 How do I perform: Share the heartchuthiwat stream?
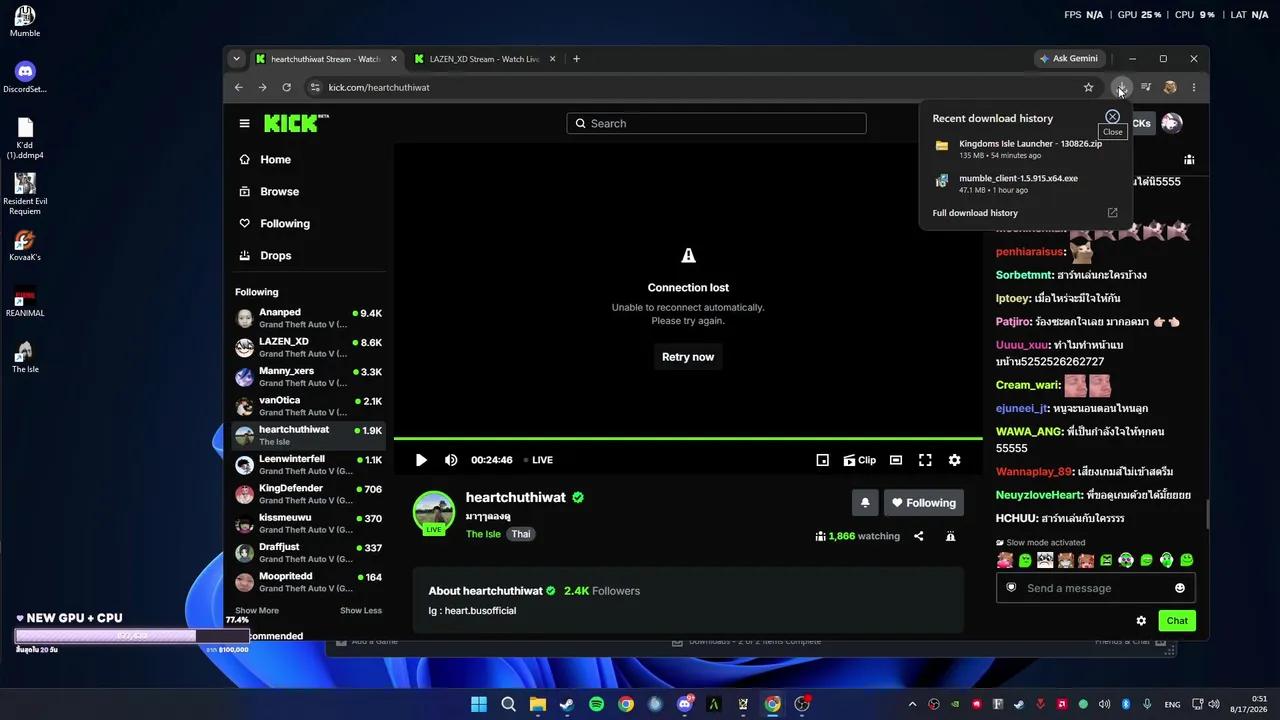(918, 536)
